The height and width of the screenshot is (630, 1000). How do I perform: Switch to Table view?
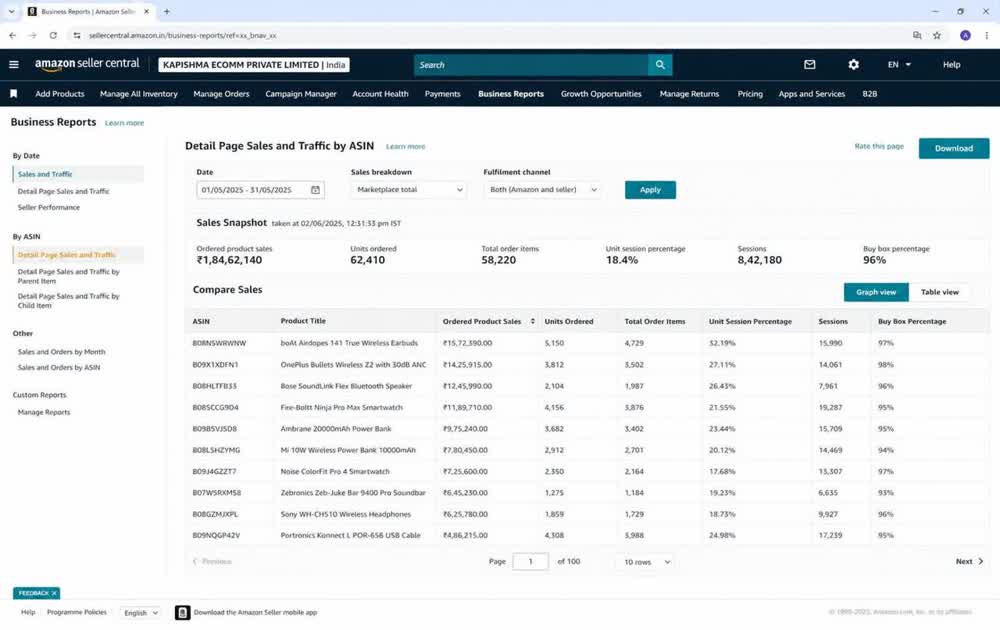coord(939,292)
